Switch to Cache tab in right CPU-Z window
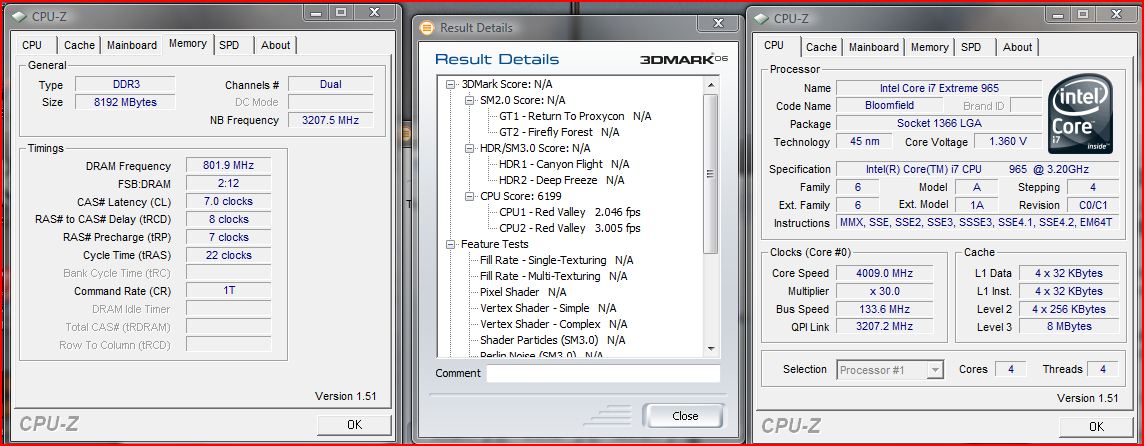This screenshot has height=446, width=1144. (822, 47)
